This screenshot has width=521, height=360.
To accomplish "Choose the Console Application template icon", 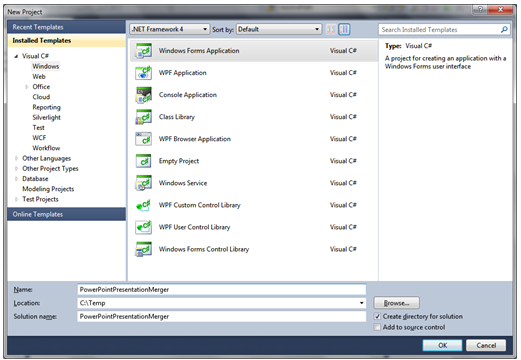I will tap(144, 95).
